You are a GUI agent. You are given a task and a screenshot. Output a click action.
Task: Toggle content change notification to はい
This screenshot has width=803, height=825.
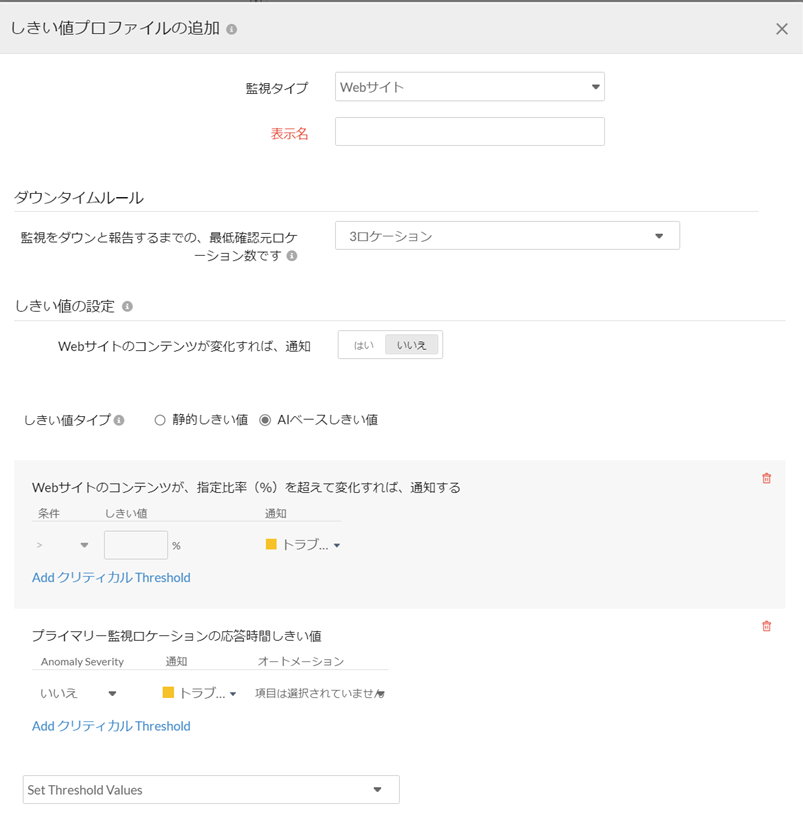(363, 345)
